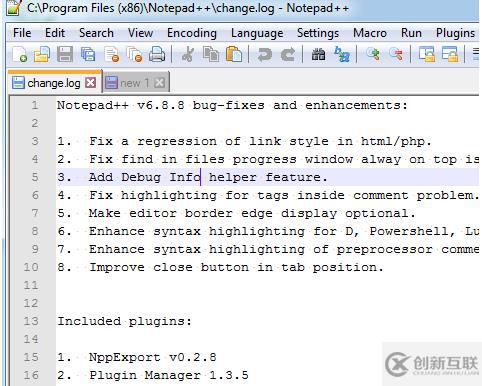Open the File menu
The height and width of the screenshot is (386, 482).
coord(22,33)
